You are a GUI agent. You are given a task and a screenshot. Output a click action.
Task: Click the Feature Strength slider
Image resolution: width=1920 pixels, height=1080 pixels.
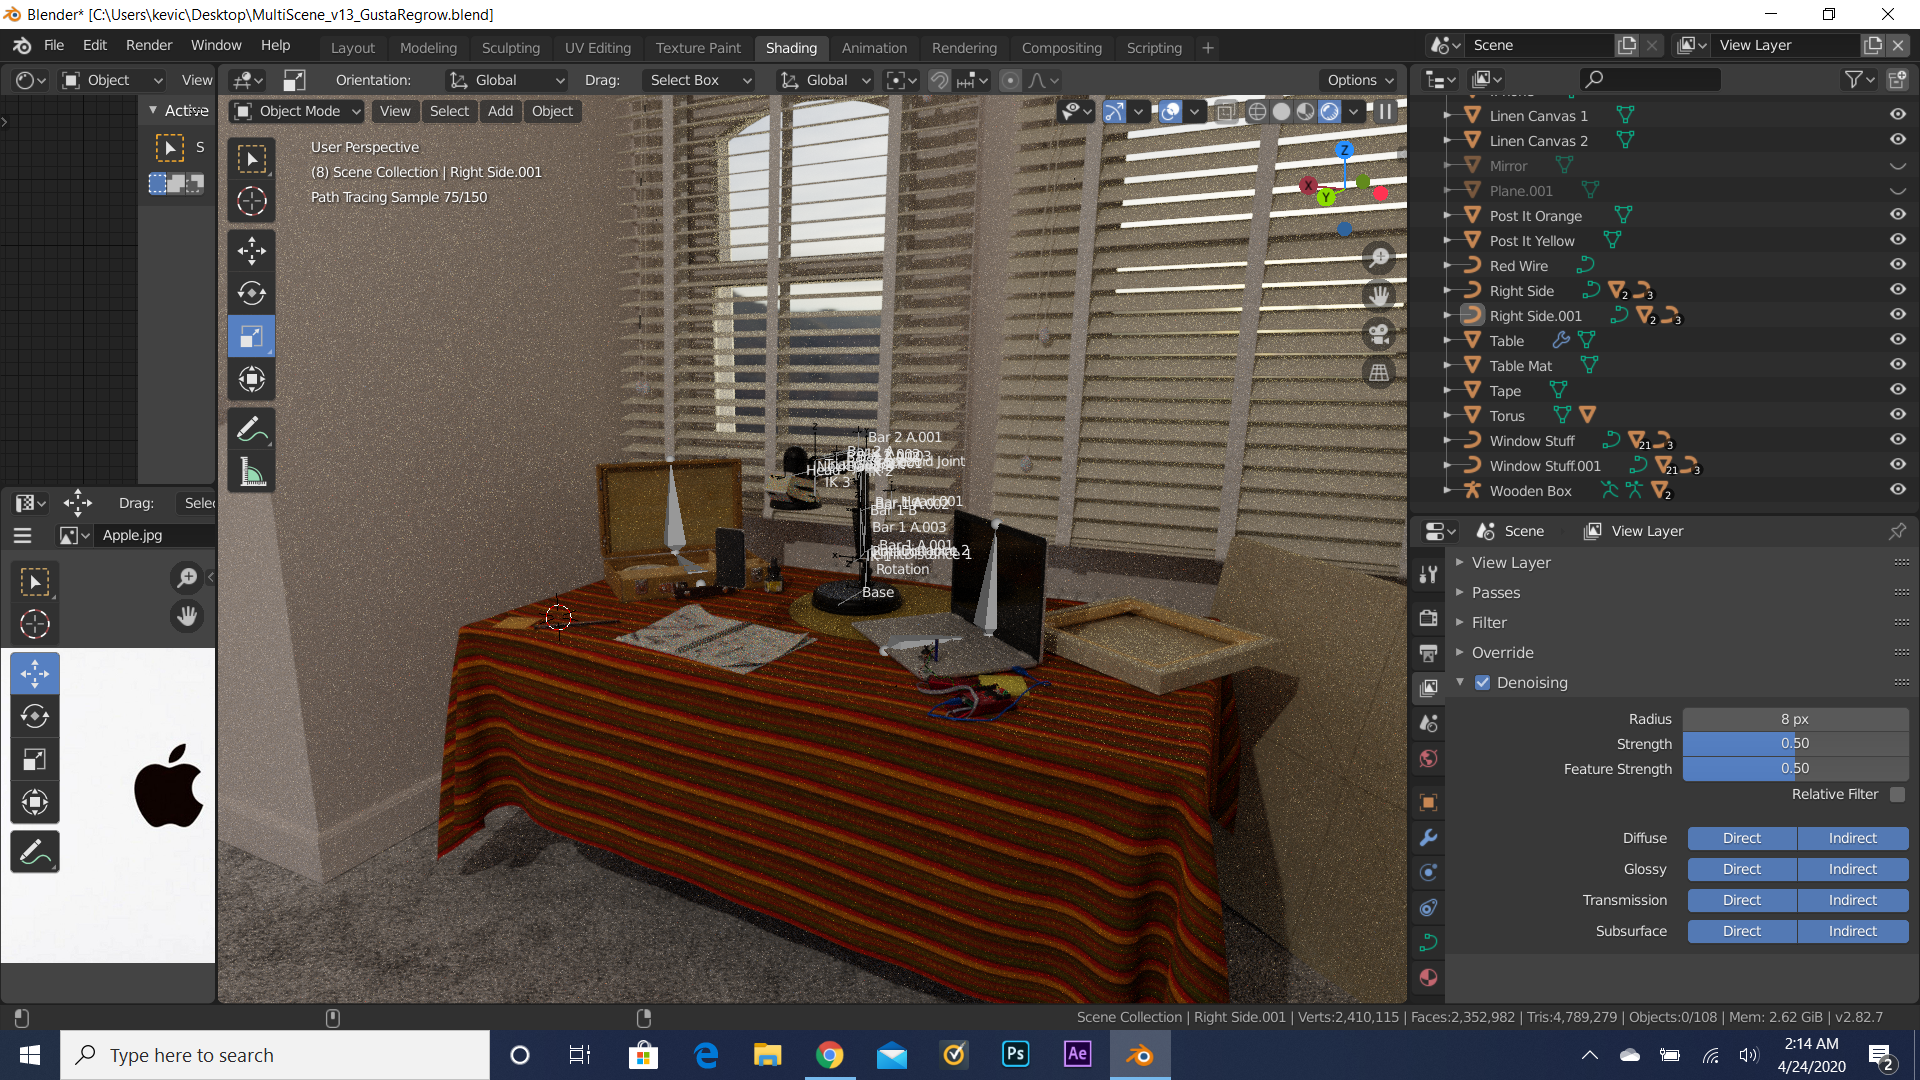click(1795, 768)
